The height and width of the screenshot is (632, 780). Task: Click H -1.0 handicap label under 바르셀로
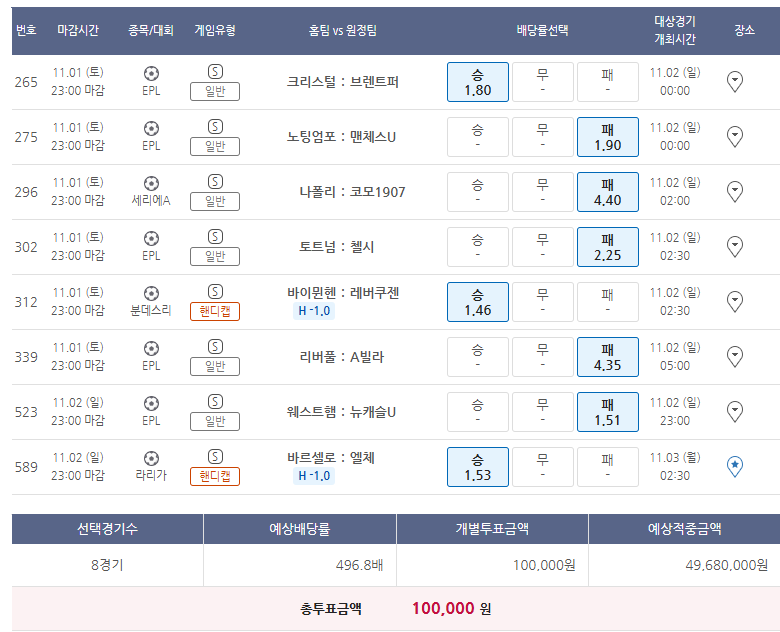[314, 476]
